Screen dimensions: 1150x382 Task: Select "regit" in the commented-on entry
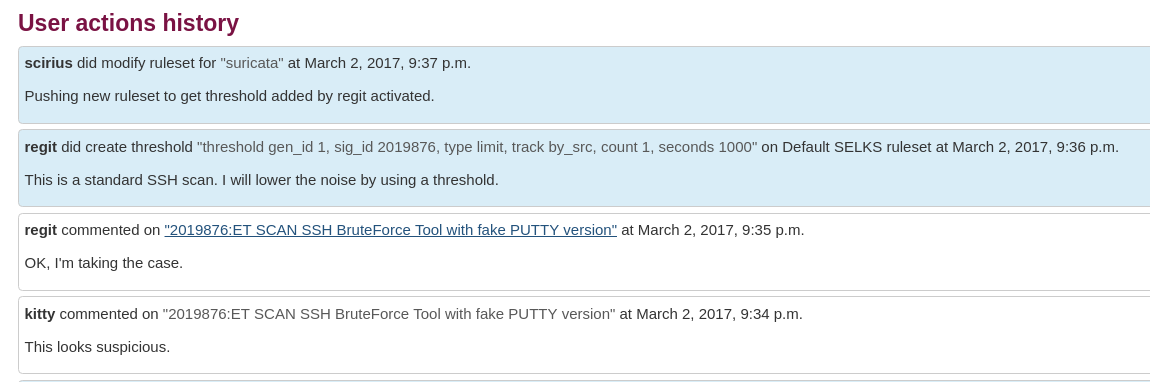[x=40, y=230]
